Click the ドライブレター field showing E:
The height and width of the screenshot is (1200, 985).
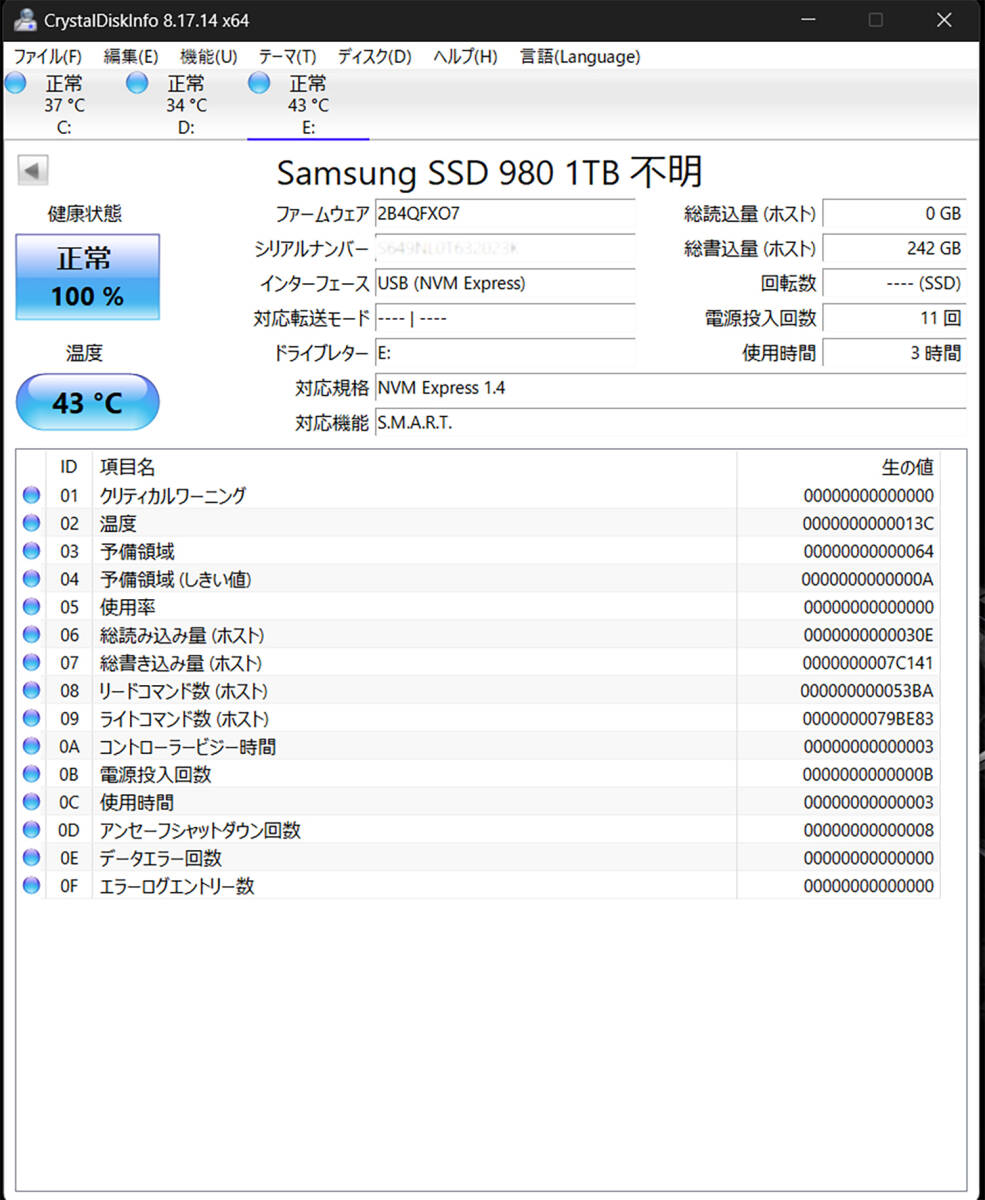(x=505, y=353)
